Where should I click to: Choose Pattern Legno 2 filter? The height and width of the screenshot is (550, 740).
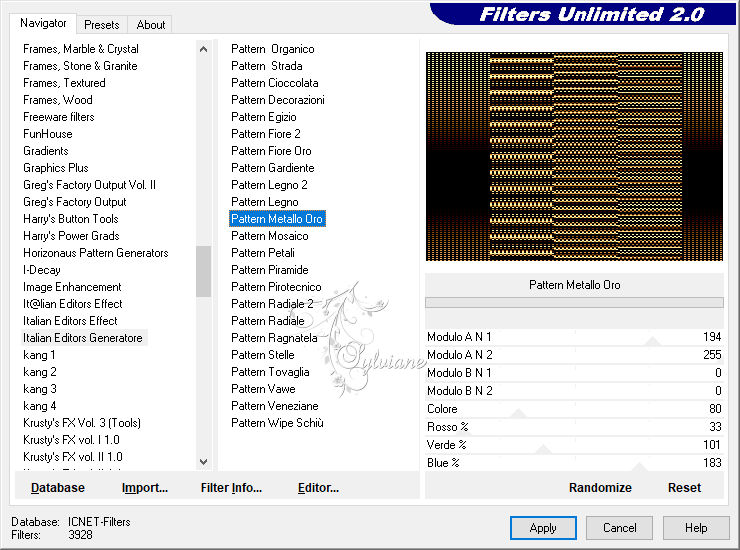(x=269, y=185)
